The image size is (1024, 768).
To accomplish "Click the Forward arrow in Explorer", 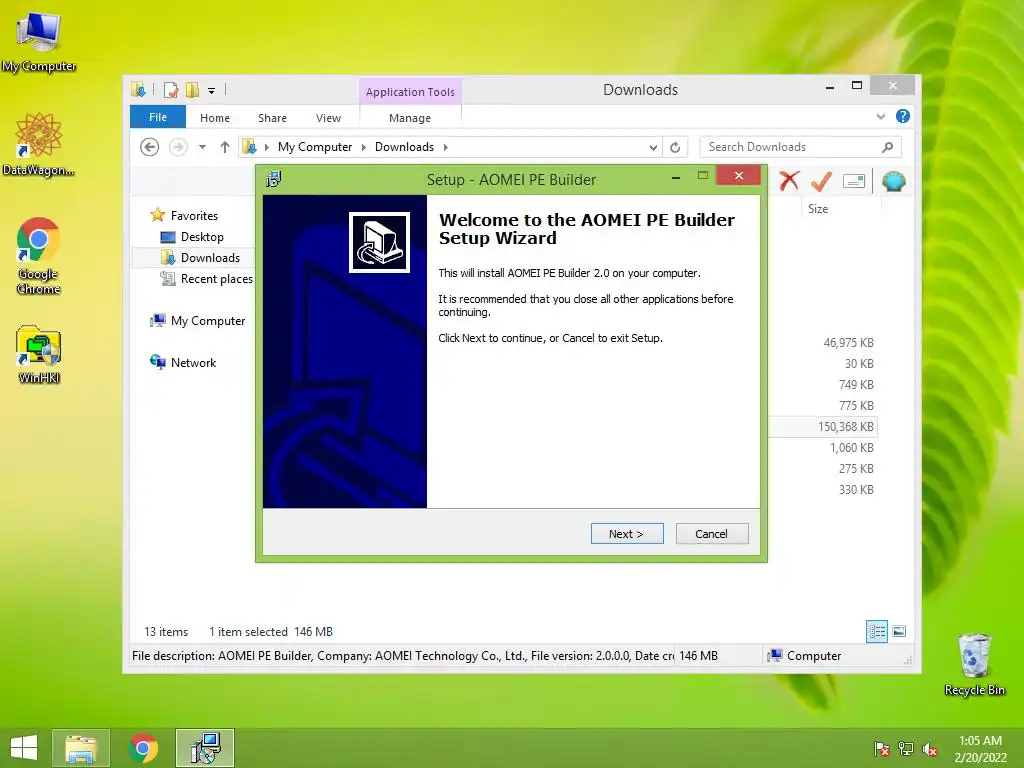I will 178,147.
